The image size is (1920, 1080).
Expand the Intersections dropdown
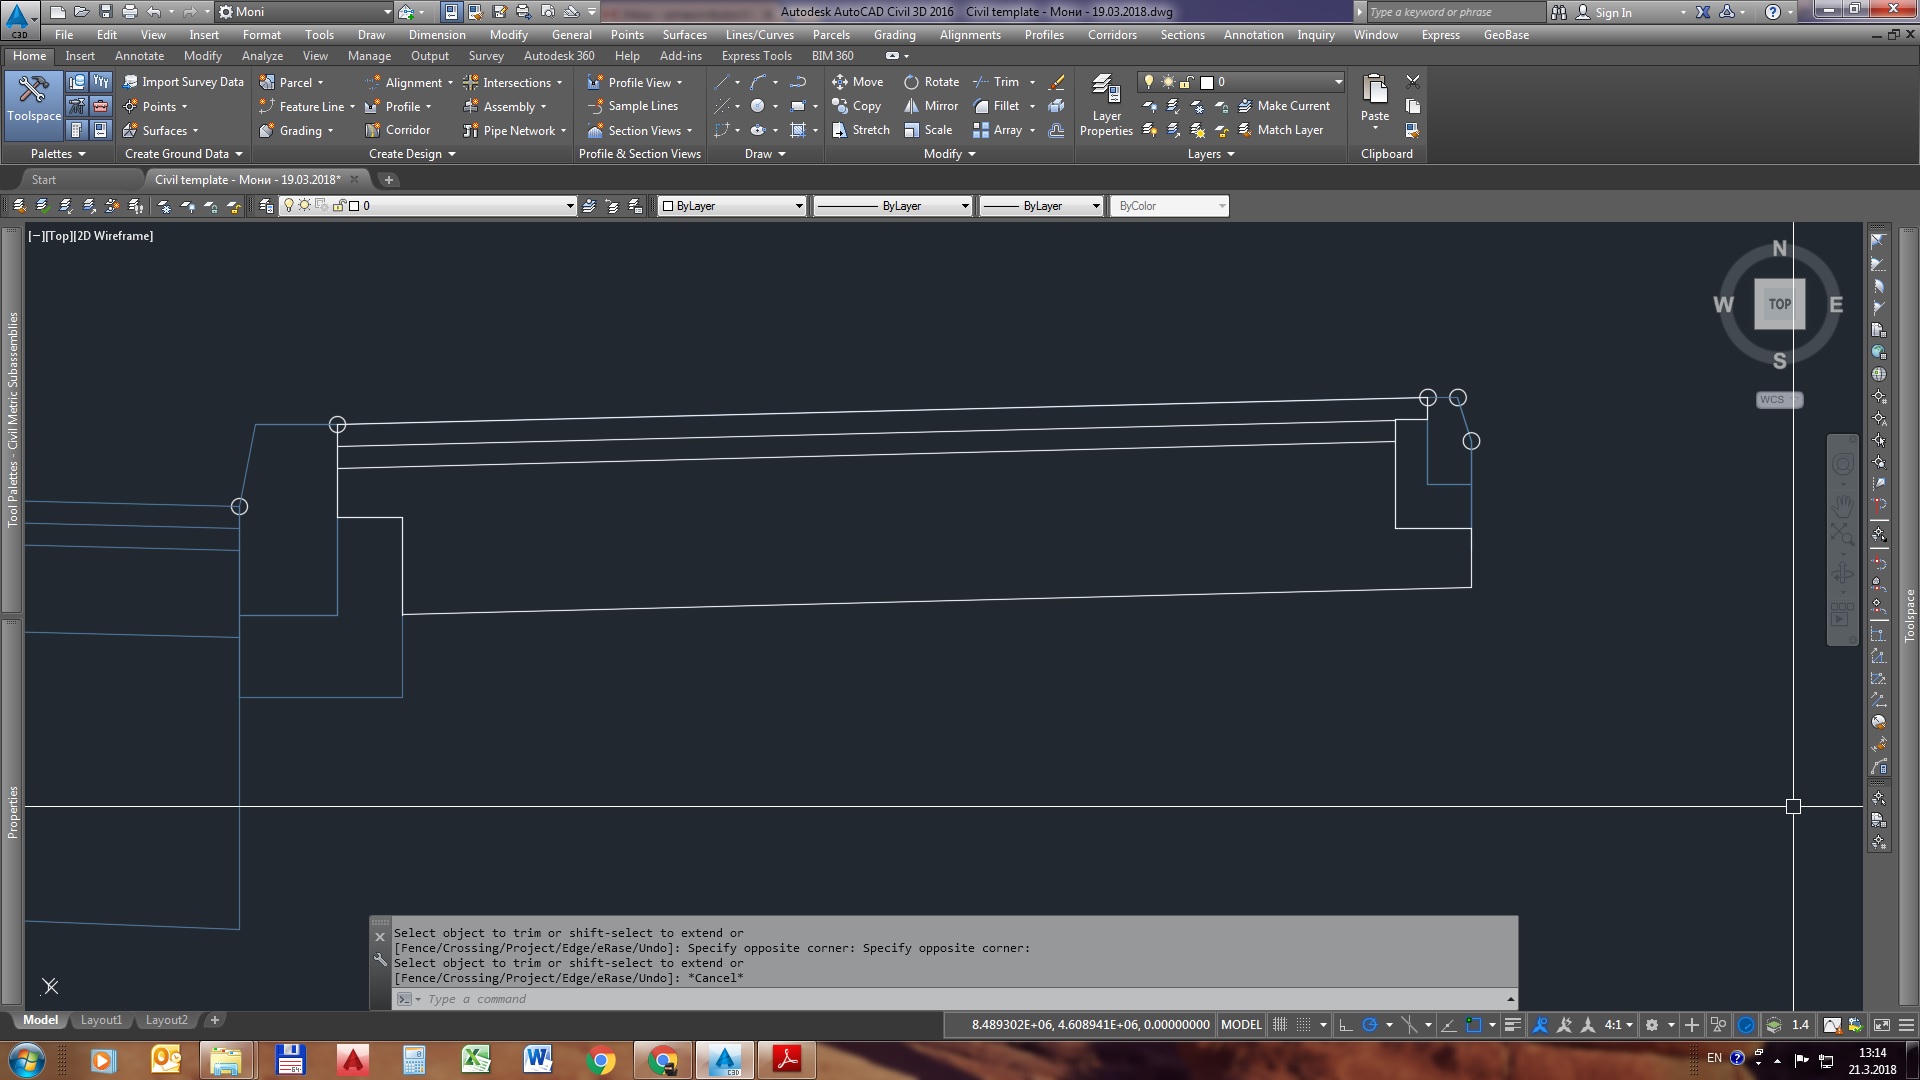557,82
